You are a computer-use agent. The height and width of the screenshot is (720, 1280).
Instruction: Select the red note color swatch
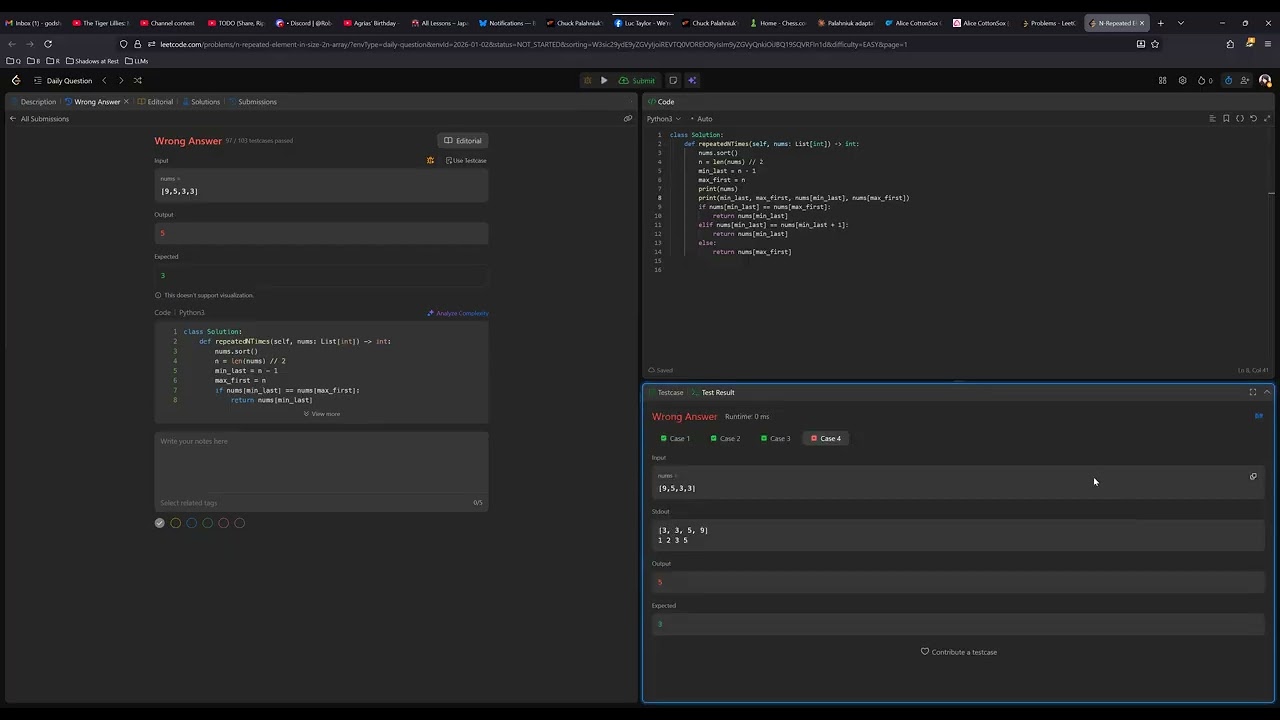pos(224,523)
